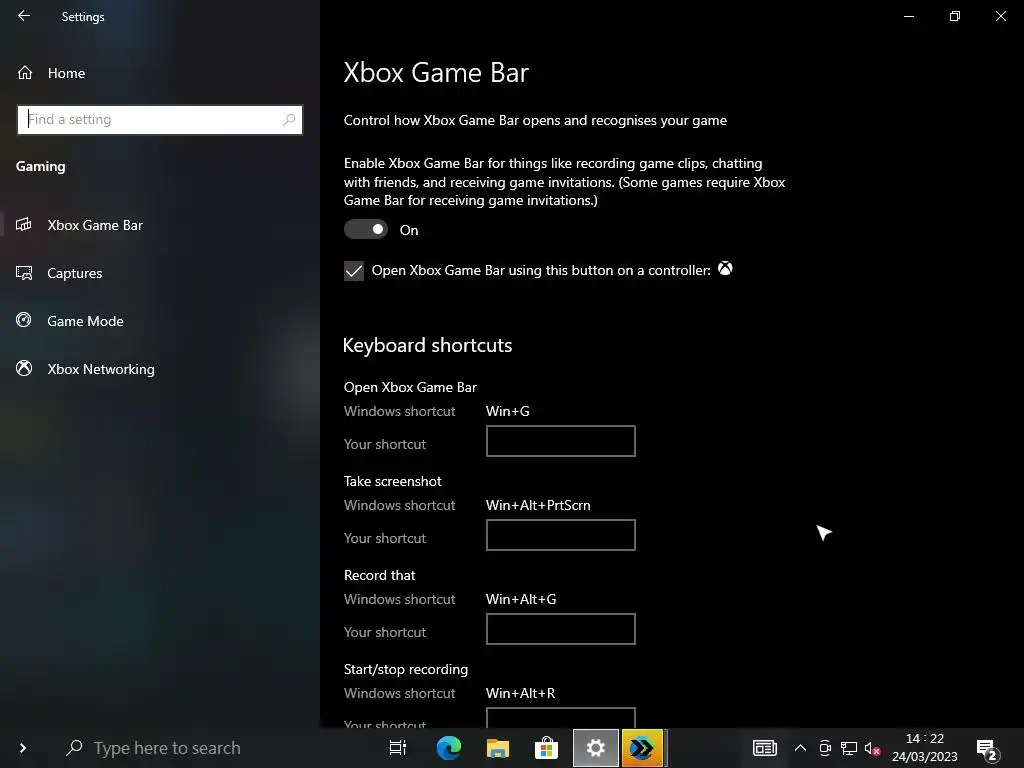The image size is (1024, 768).
Task: Close the Settings window
Action: 1000,16
